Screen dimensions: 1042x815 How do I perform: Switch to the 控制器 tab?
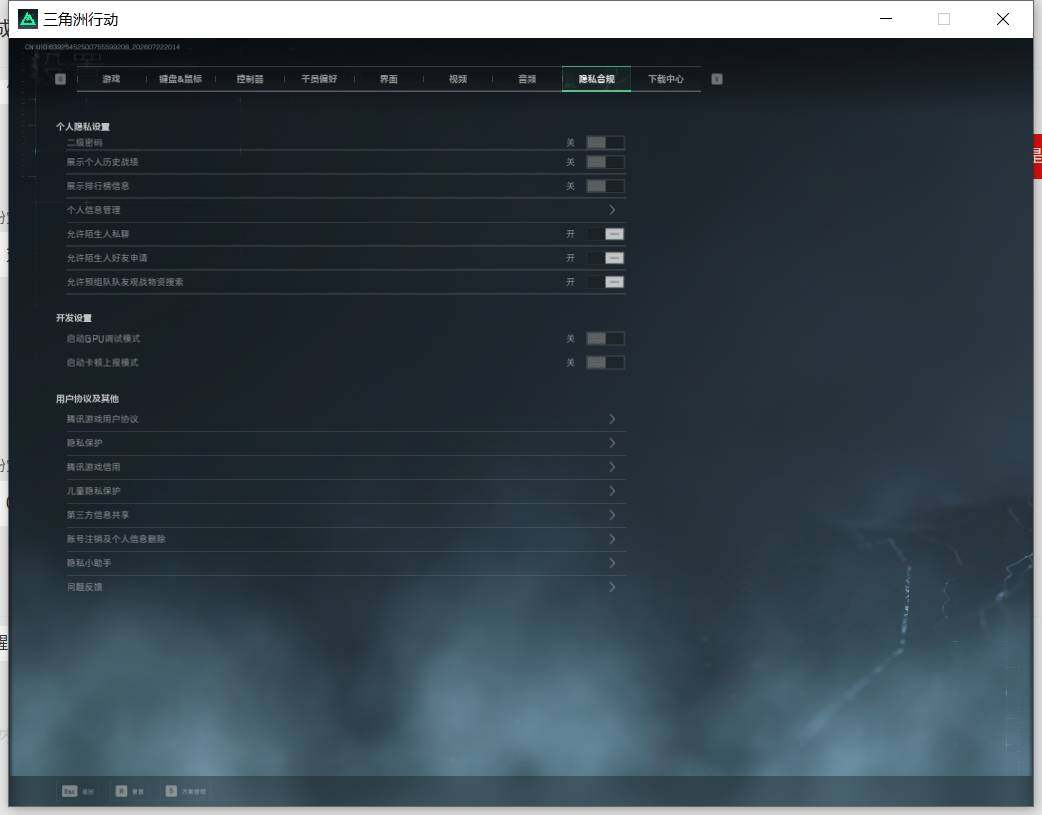click(250, 79)
